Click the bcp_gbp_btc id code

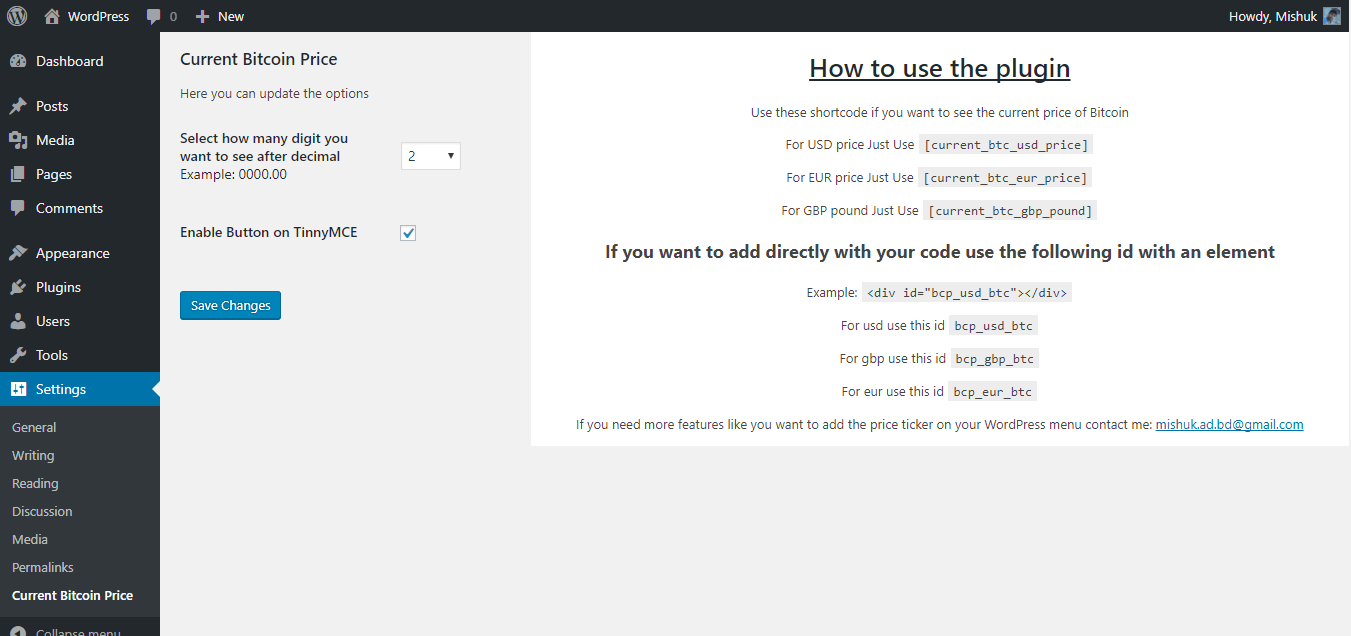994,358
